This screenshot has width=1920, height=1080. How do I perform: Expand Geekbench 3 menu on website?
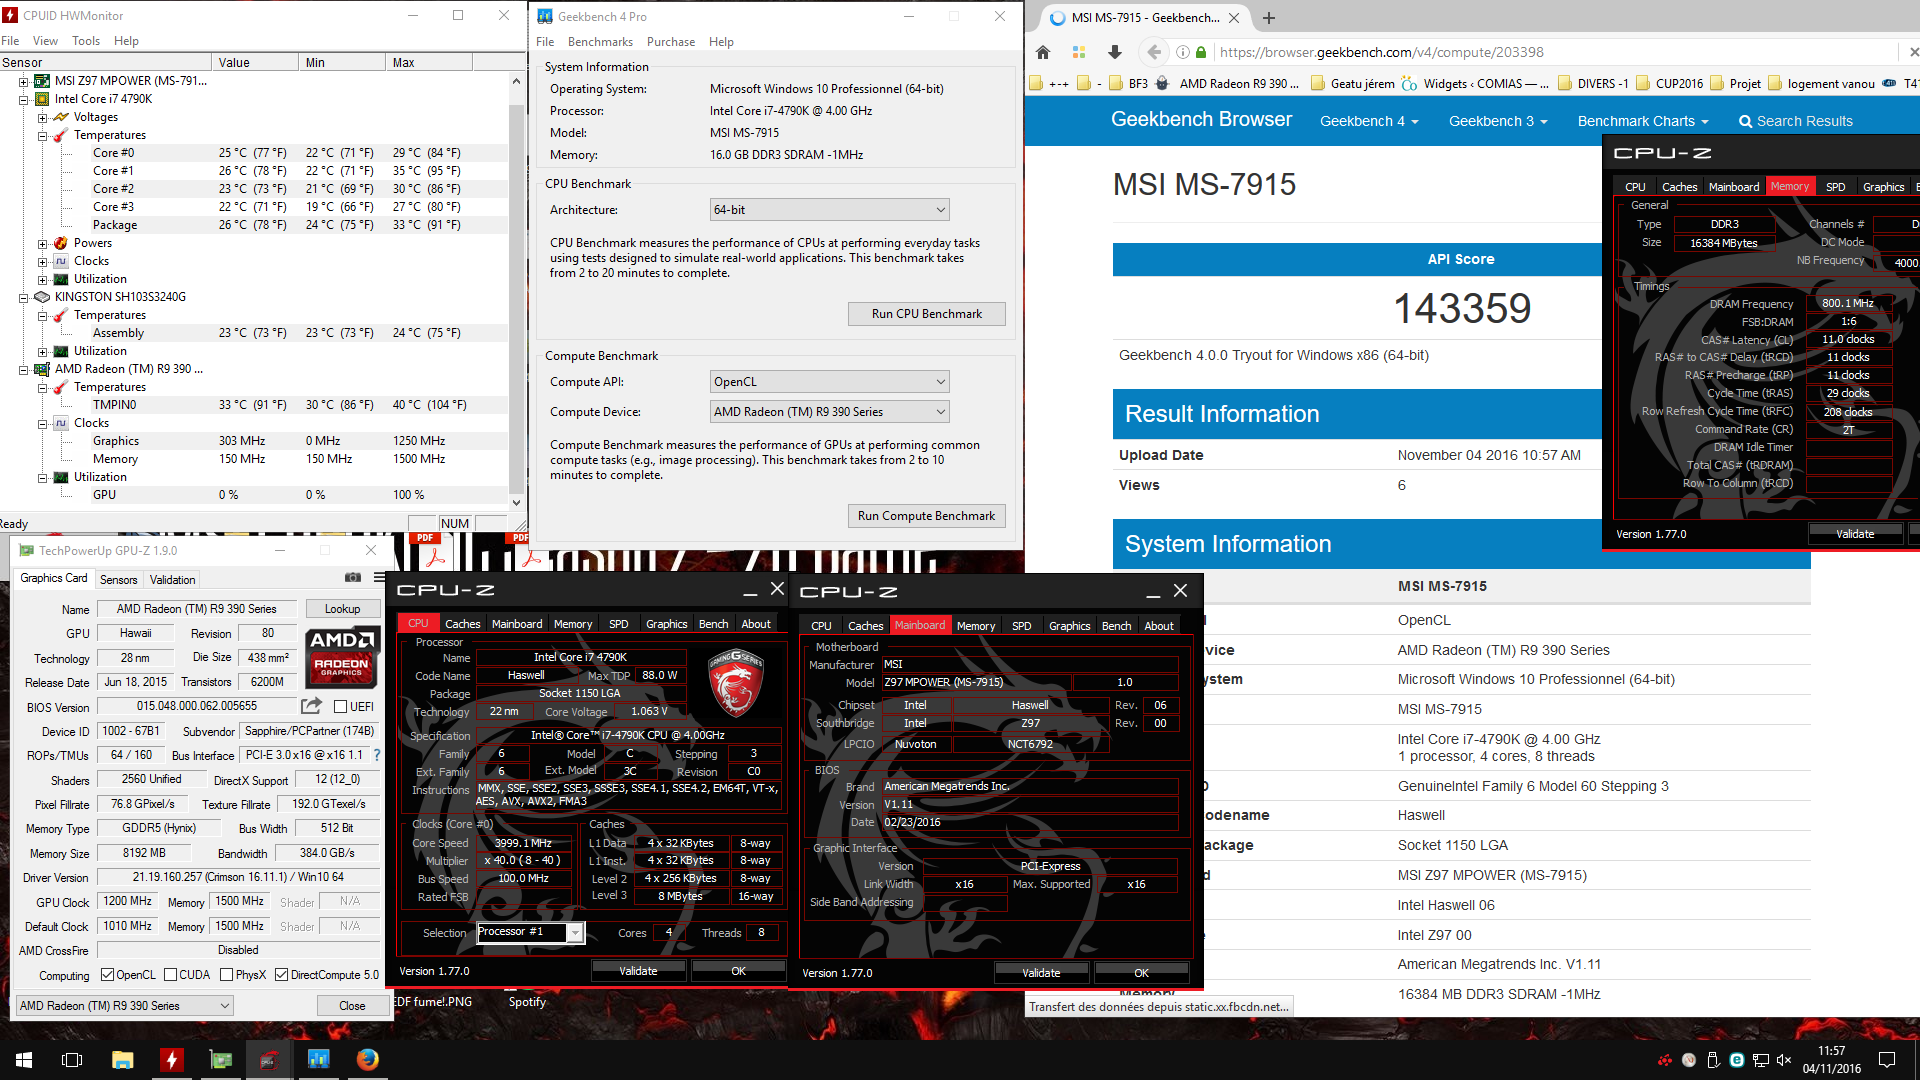tap(1498, 121)
